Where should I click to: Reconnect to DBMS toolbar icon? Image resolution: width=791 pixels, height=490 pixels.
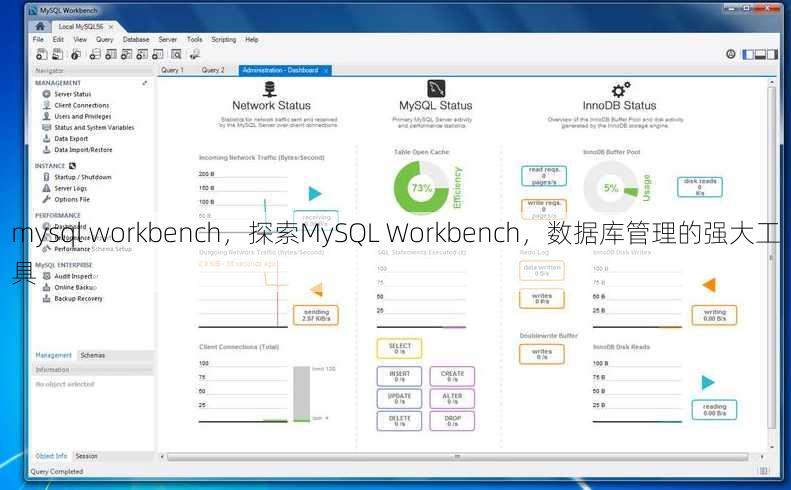pos(195,54)
